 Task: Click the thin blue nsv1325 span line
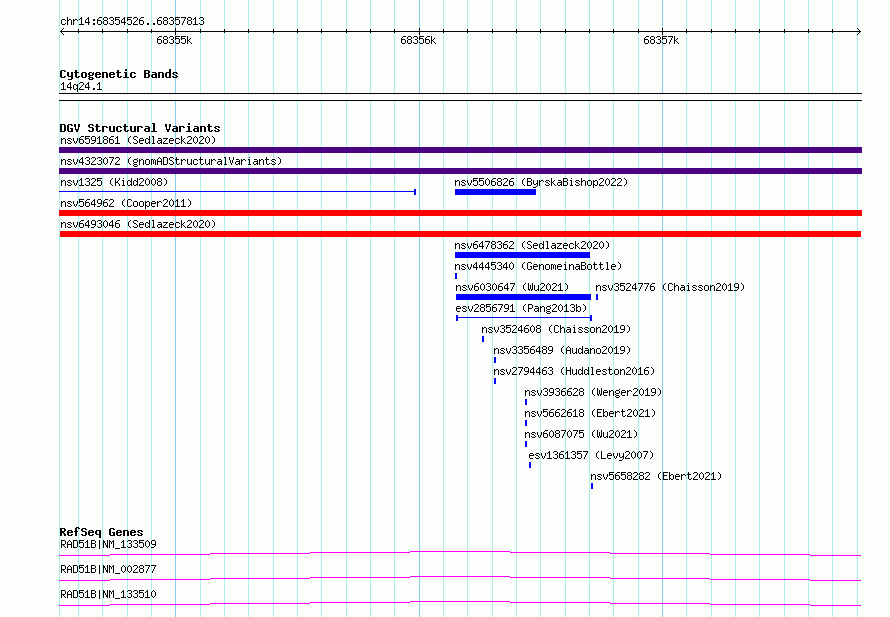point(237,192)
